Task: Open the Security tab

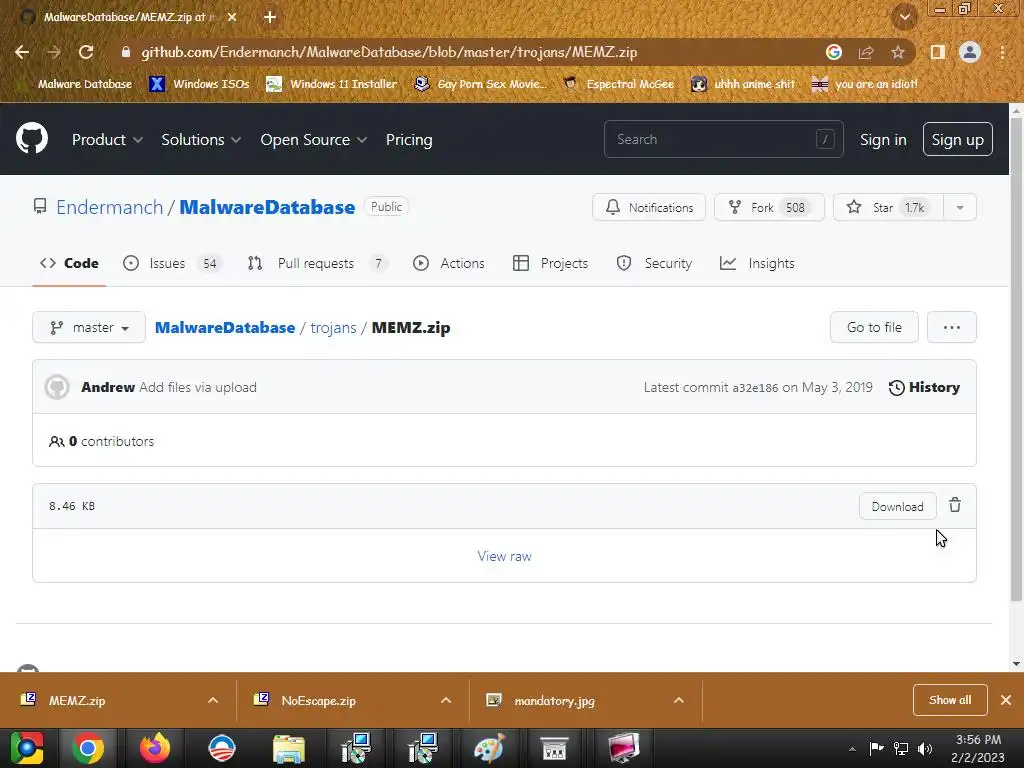Action: click(654, 263)
